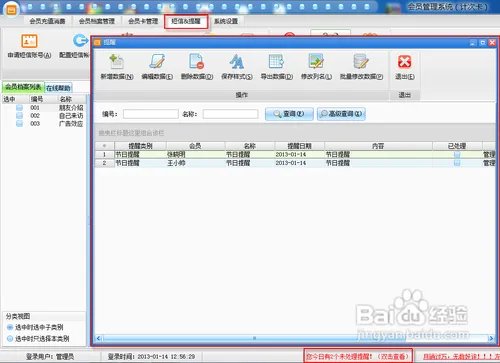
Task: Sort by the 会员 column header
Action: 195,146
